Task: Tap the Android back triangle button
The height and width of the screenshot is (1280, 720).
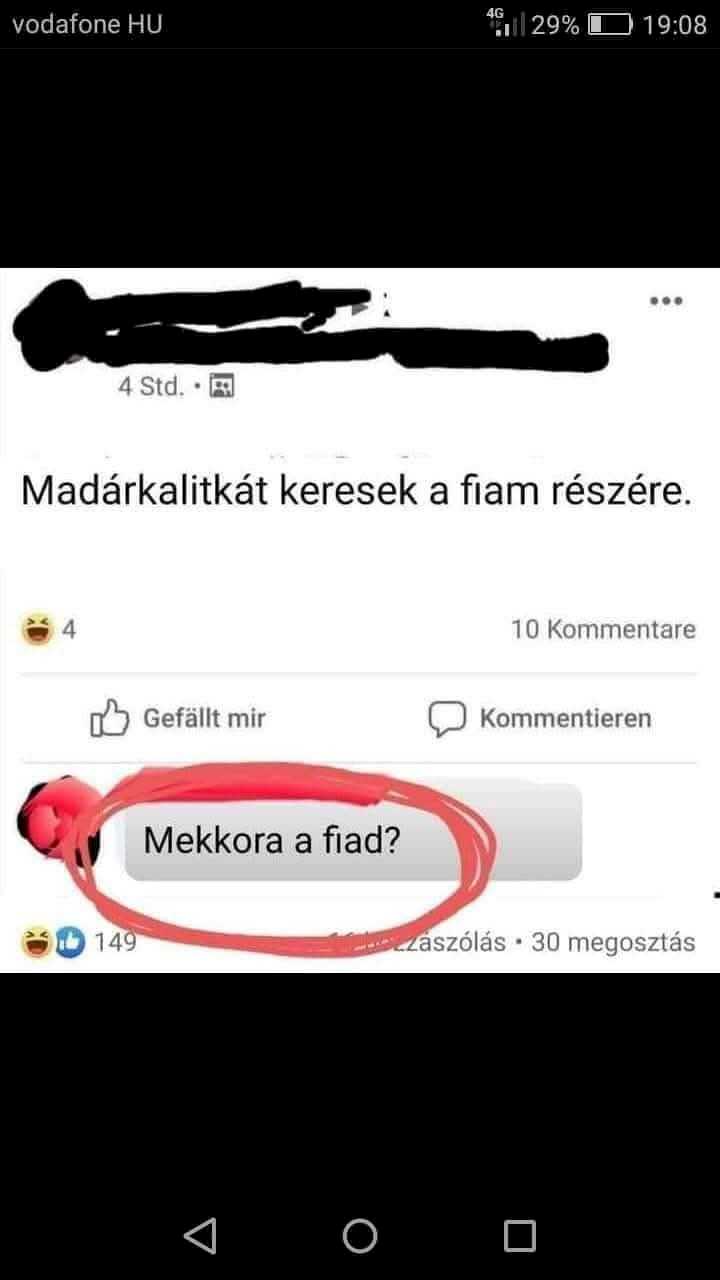Action: pyautogui.click(x=201, y=1236)
